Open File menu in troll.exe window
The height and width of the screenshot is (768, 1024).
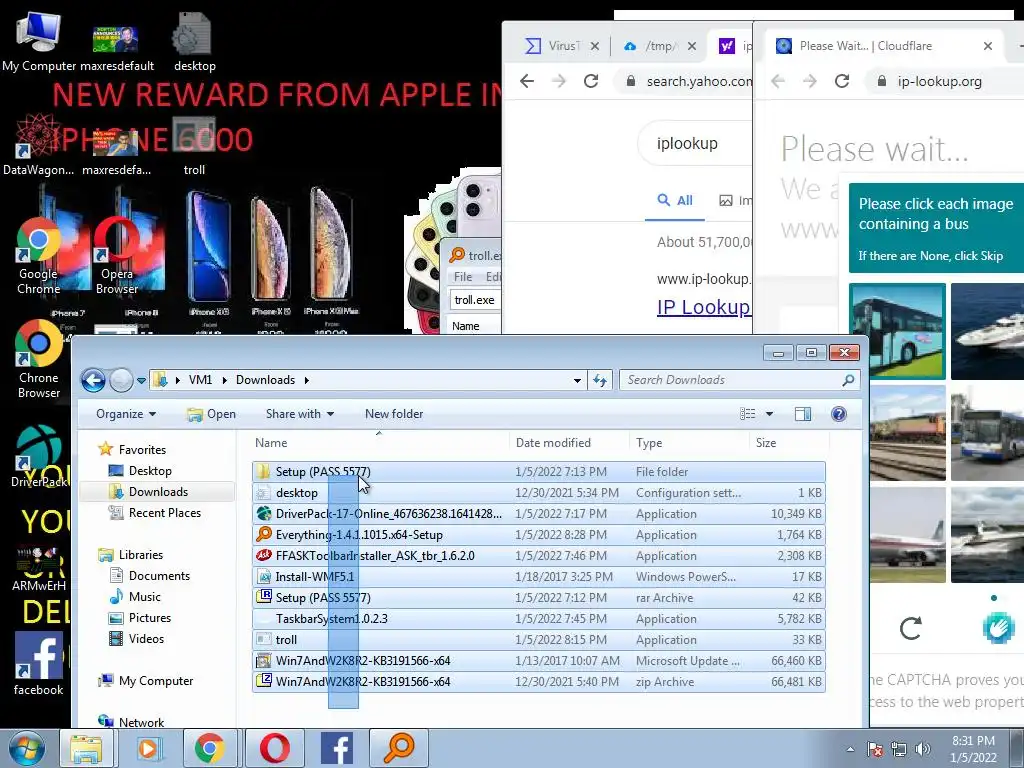point(462,277)
